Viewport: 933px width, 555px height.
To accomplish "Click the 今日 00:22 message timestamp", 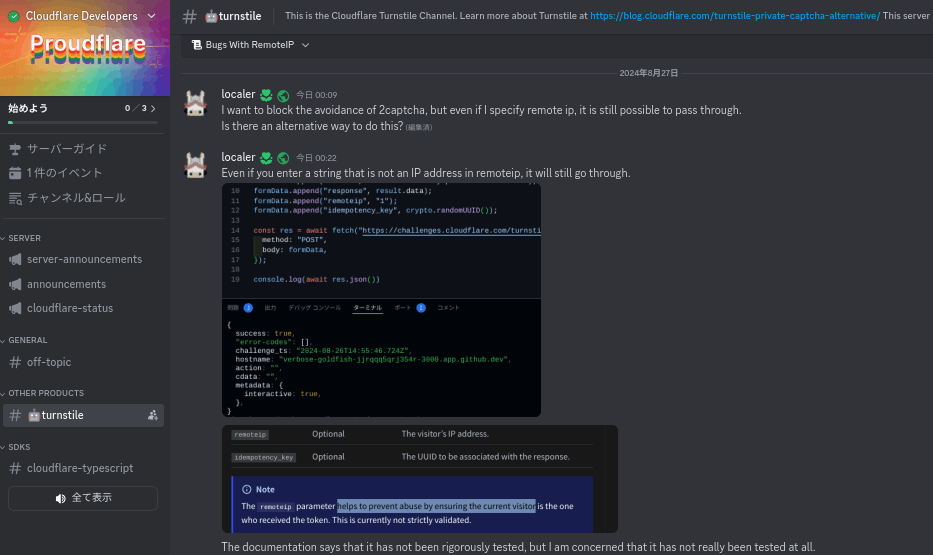I will coord(317,158).
